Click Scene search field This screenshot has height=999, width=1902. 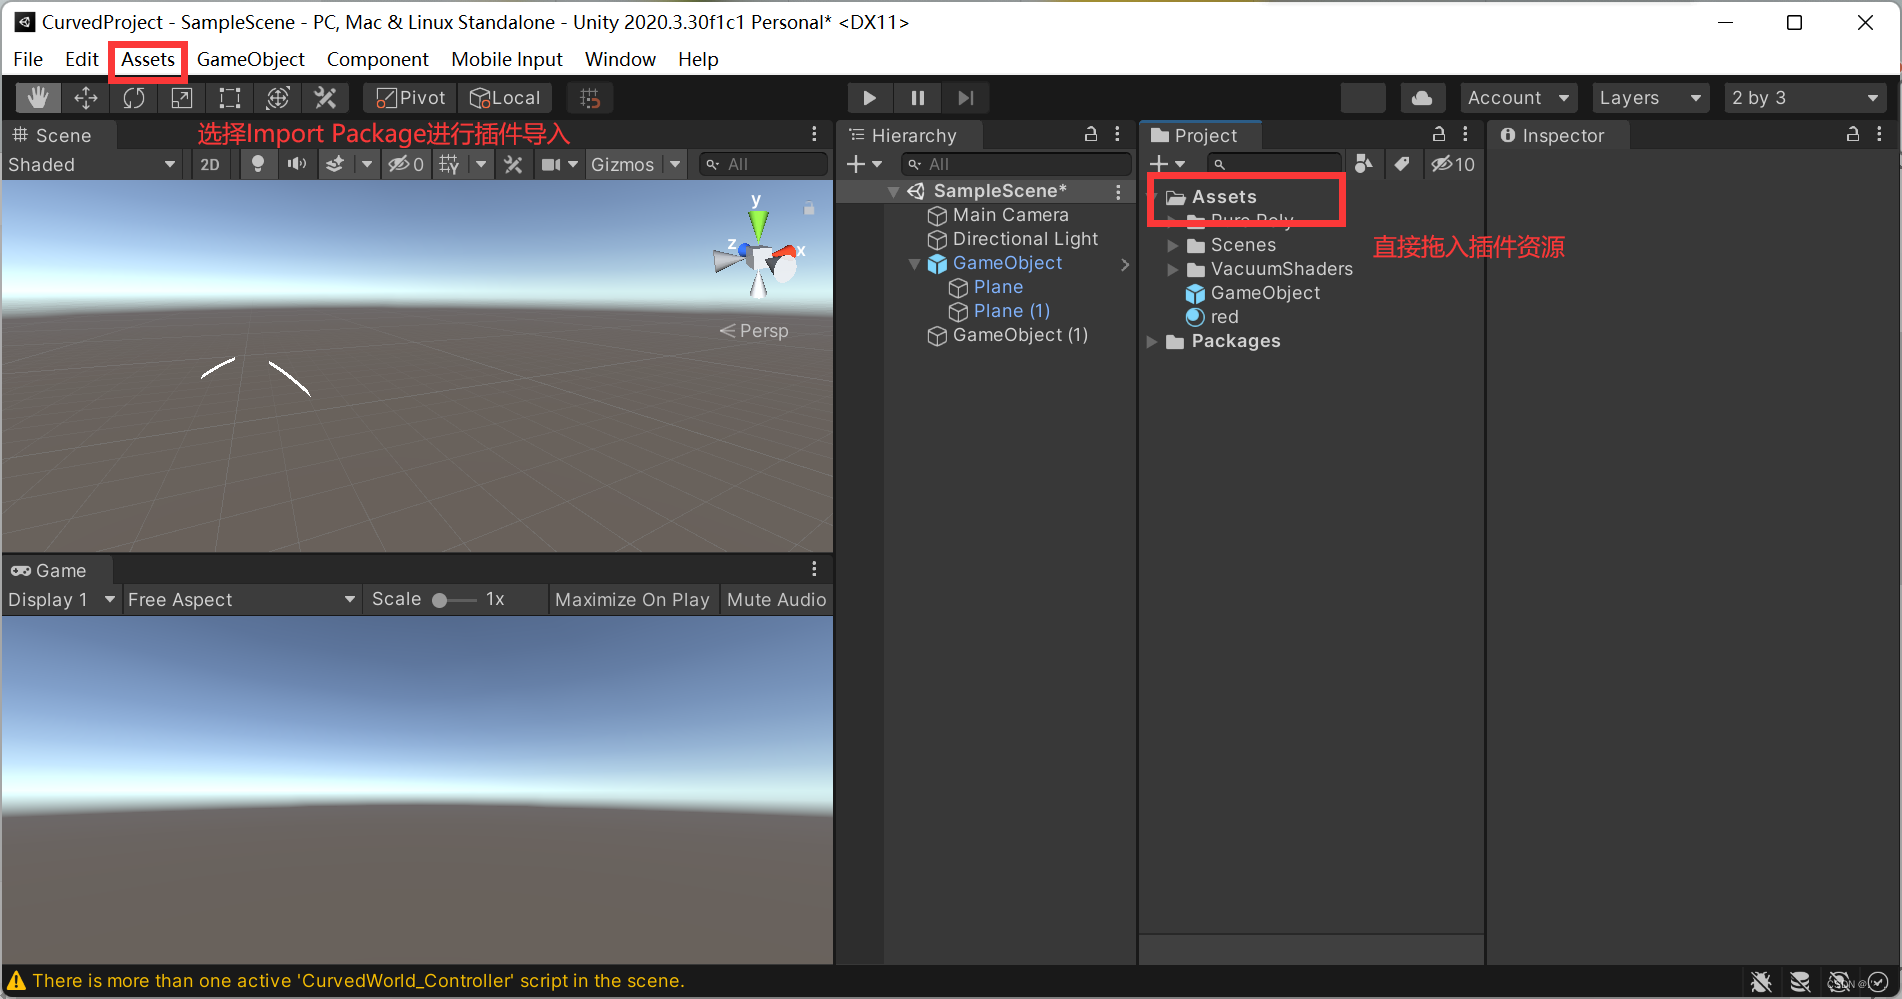pyautogui.click(x=763, y=165)
